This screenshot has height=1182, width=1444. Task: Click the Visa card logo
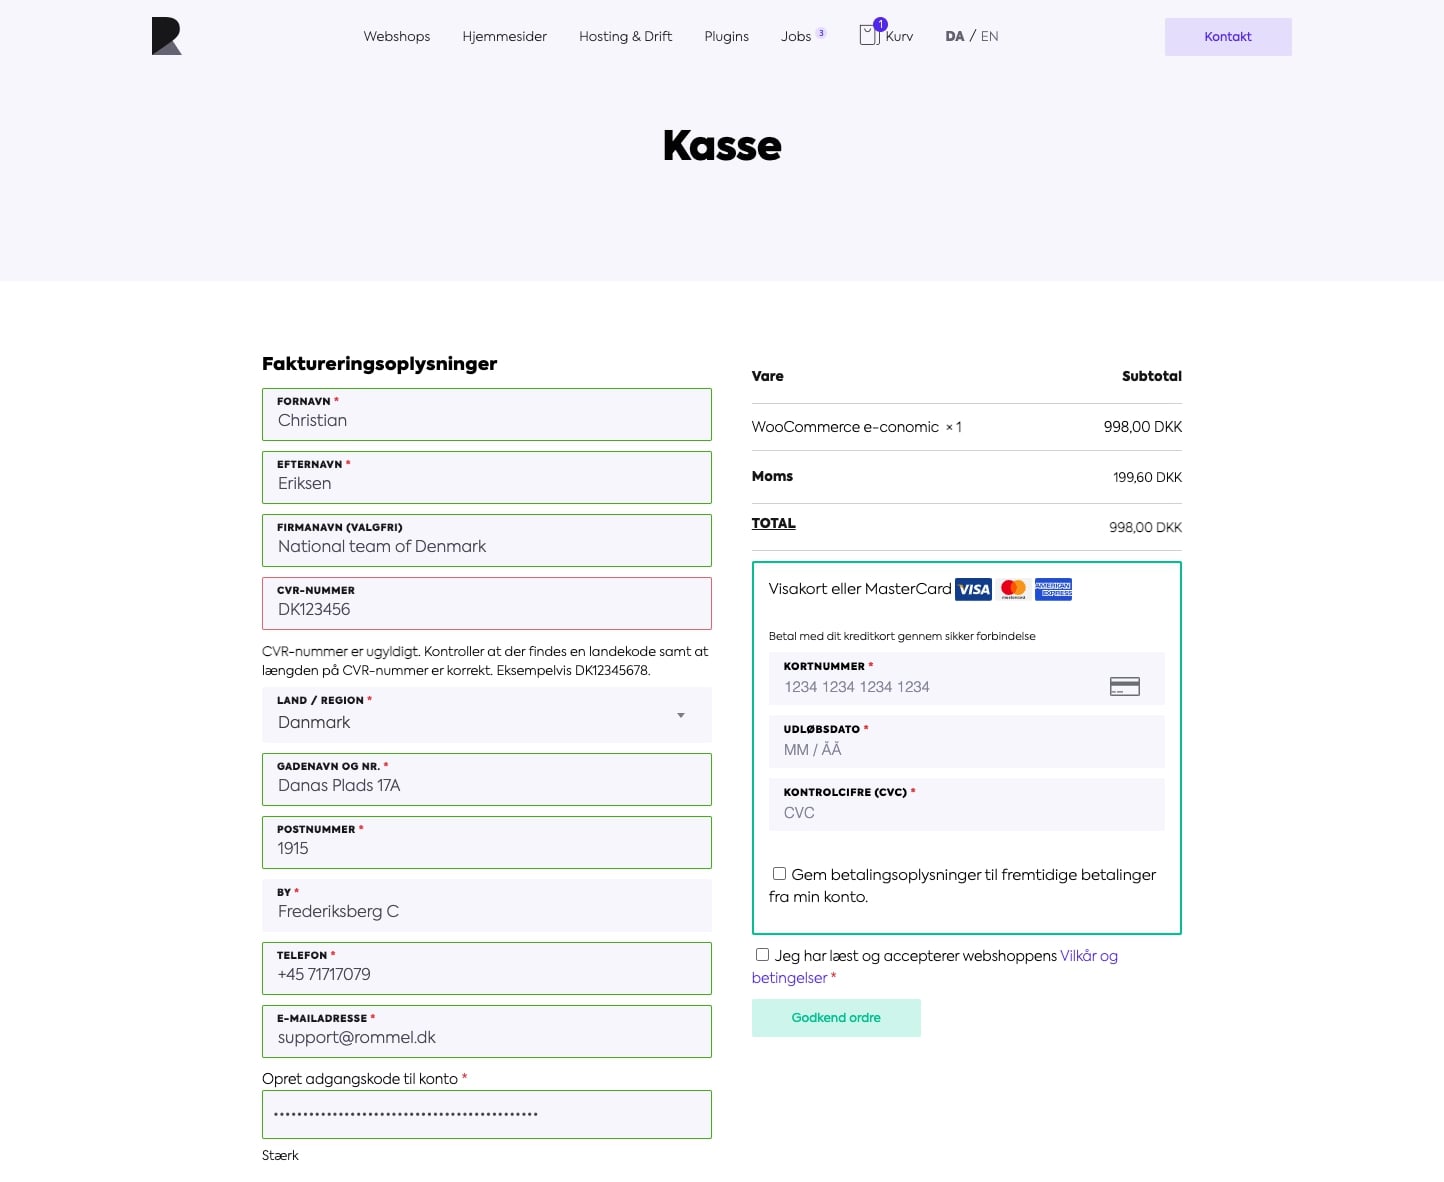tap(973, 589)
